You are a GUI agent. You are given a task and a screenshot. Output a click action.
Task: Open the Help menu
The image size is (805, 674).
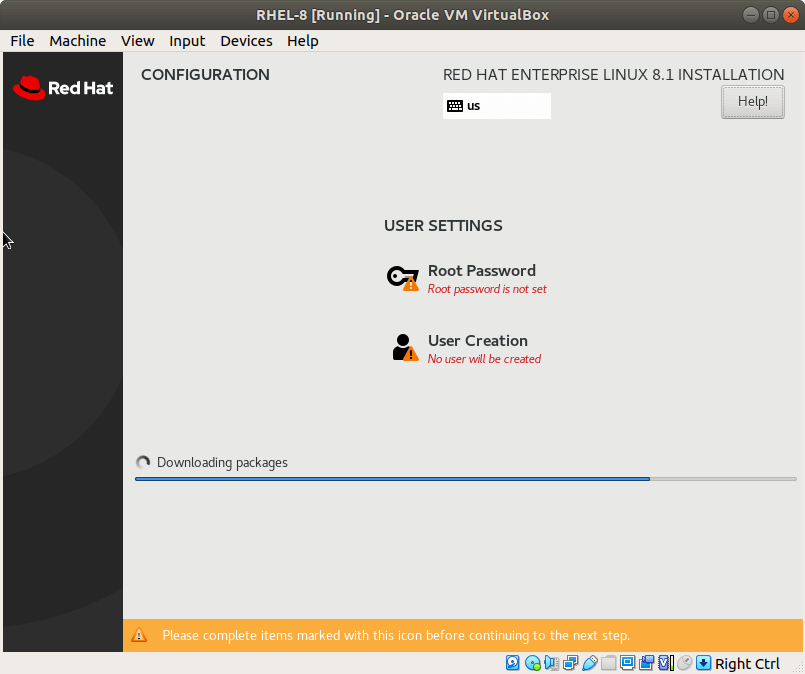(302, 41)
